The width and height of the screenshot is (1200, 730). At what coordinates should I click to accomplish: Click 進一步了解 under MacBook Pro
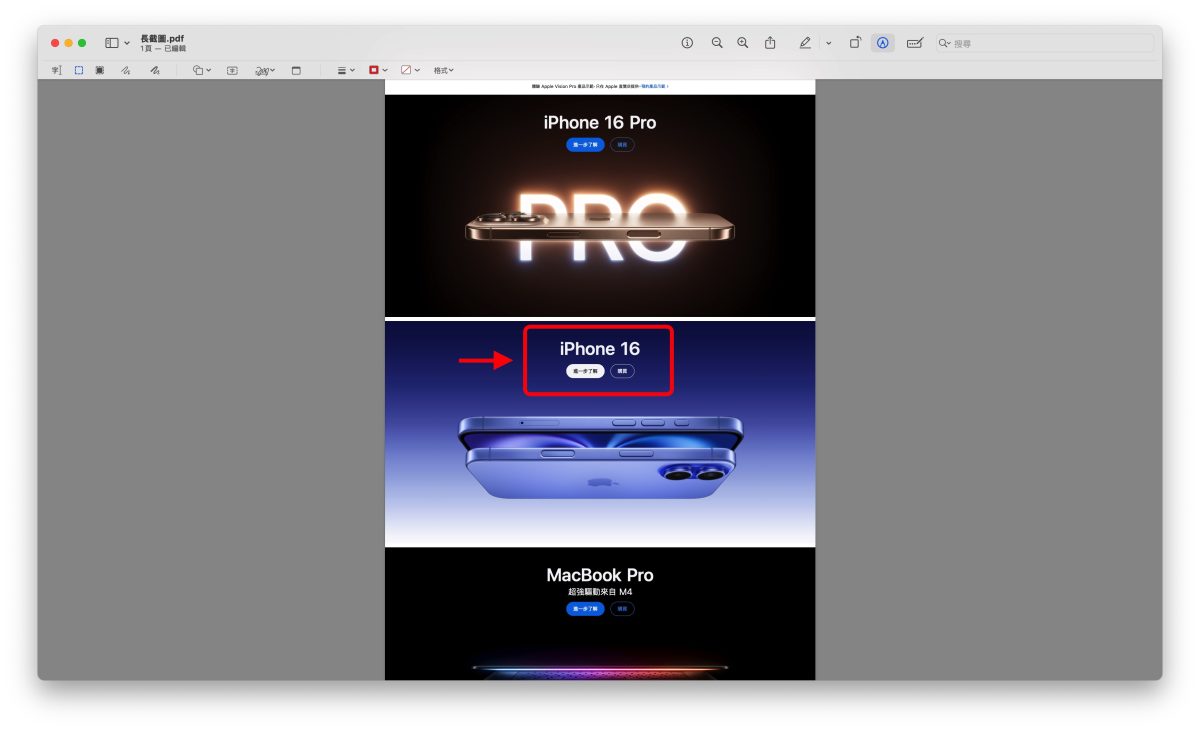(x=585, y=609)
